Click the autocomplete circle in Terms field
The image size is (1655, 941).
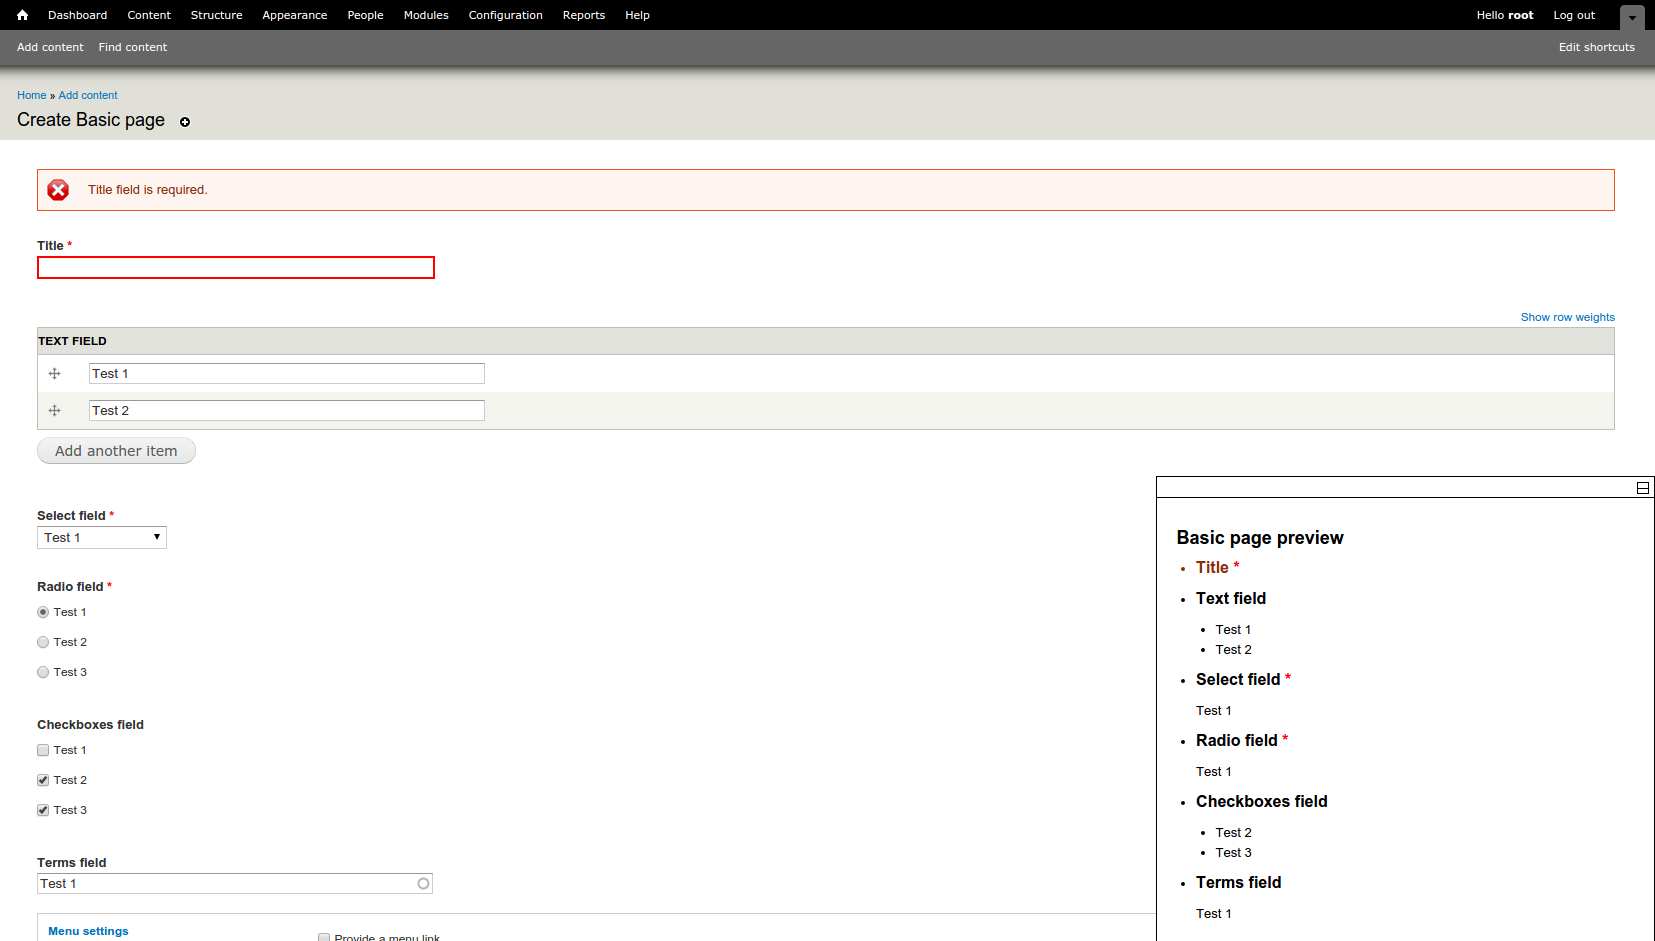tap(423, 884)
